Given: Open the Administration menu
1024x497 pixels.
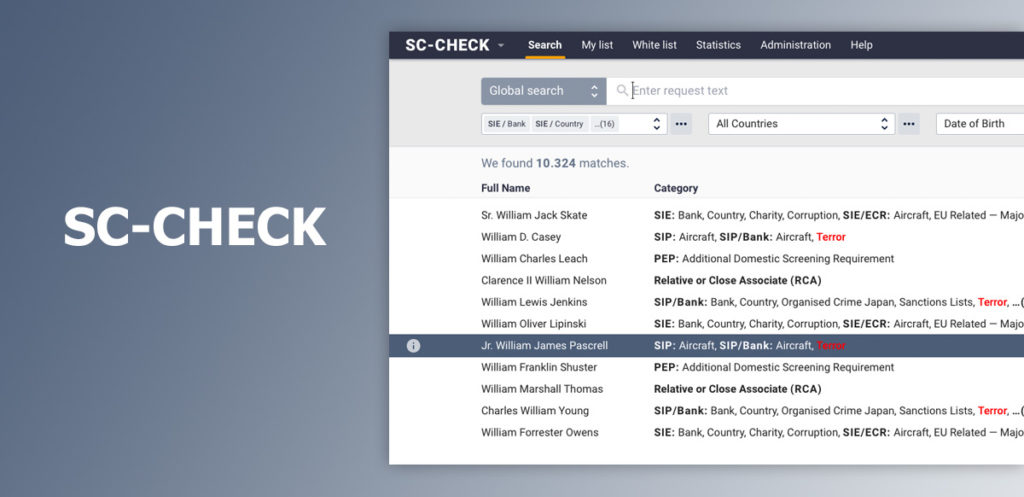Looking at the screenshot, I should [795, 45].
